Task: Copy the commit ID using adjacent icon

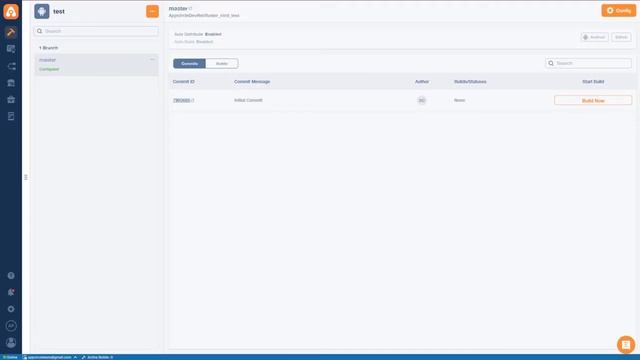Action: [x=193, y=100]
